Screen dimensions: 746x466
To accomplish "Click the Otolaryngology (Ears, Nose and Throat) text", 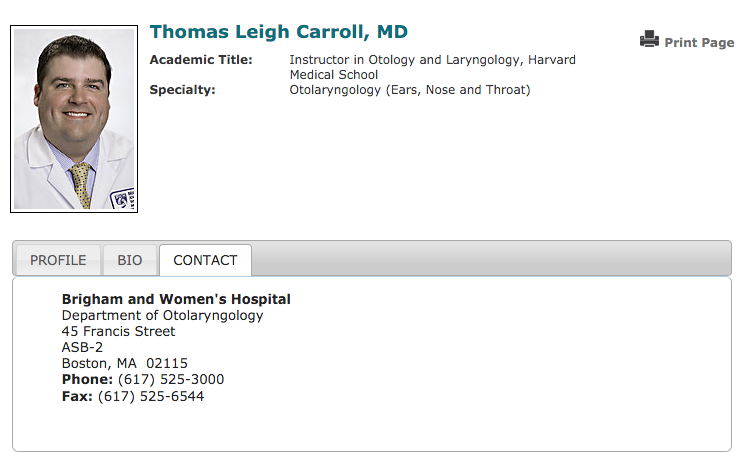I will (x=409, y=90).
